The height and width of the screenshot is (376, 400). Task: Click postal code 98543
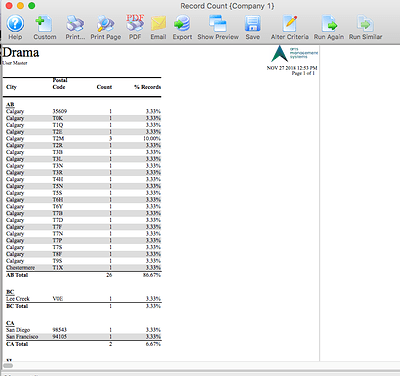click(x=60, y=330)
